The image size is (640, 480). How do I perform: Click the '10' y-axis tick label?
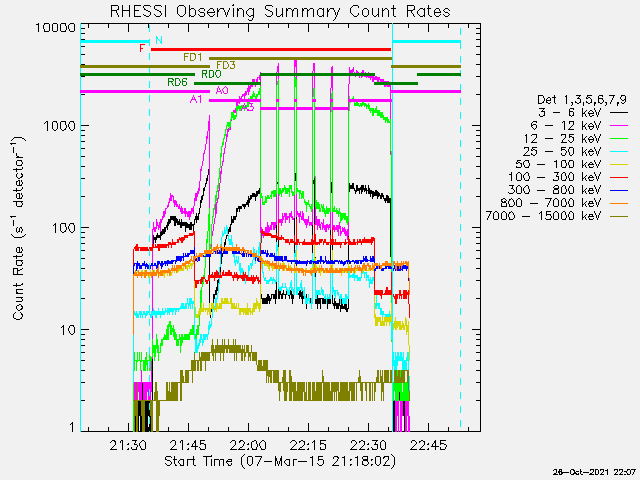tap(68, 330)
